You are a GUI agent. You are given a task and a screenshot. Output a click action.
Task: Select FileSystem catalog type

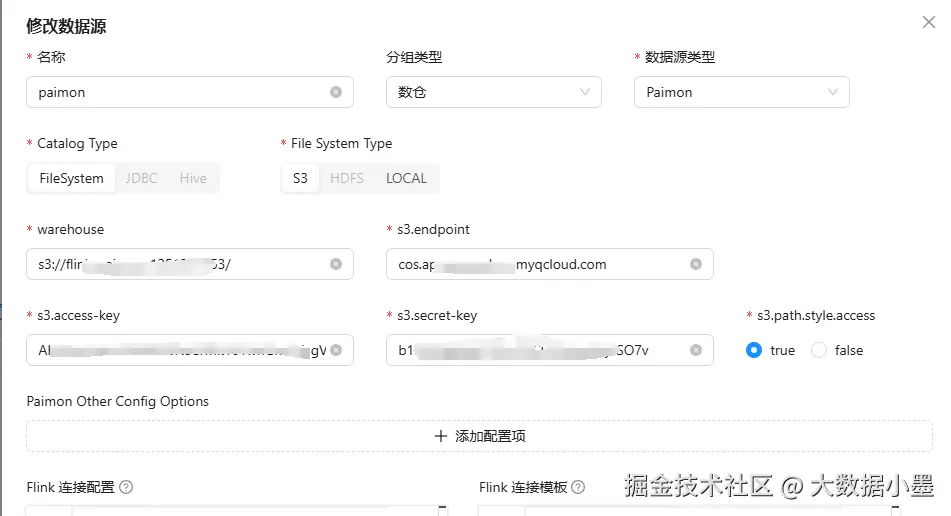(x=71, y=178)
